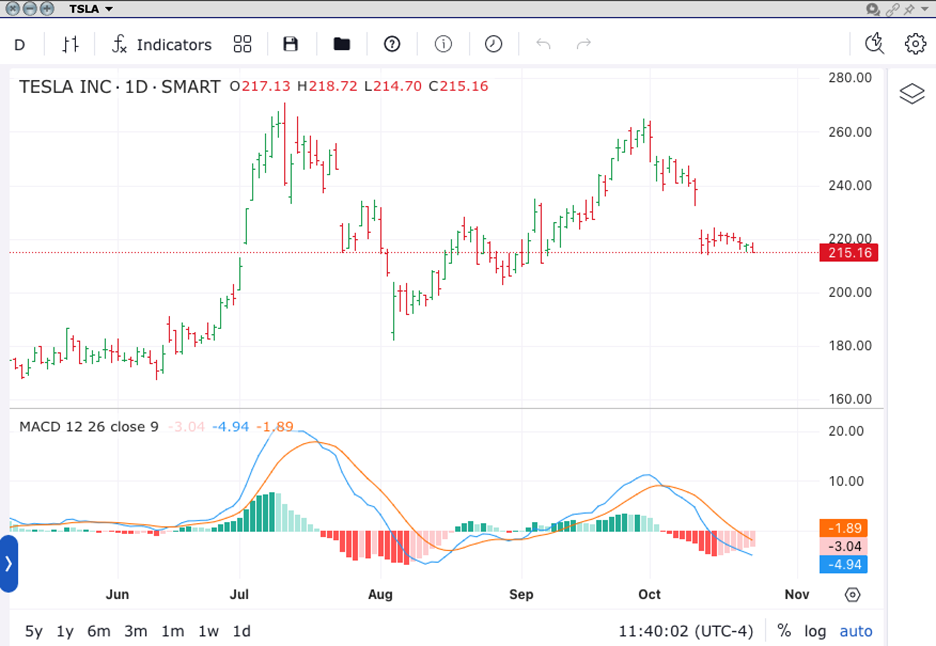Click the O217.13 open value
This screenshot has height=646, width=936.
pyautogui.click(x=260, y=87)
